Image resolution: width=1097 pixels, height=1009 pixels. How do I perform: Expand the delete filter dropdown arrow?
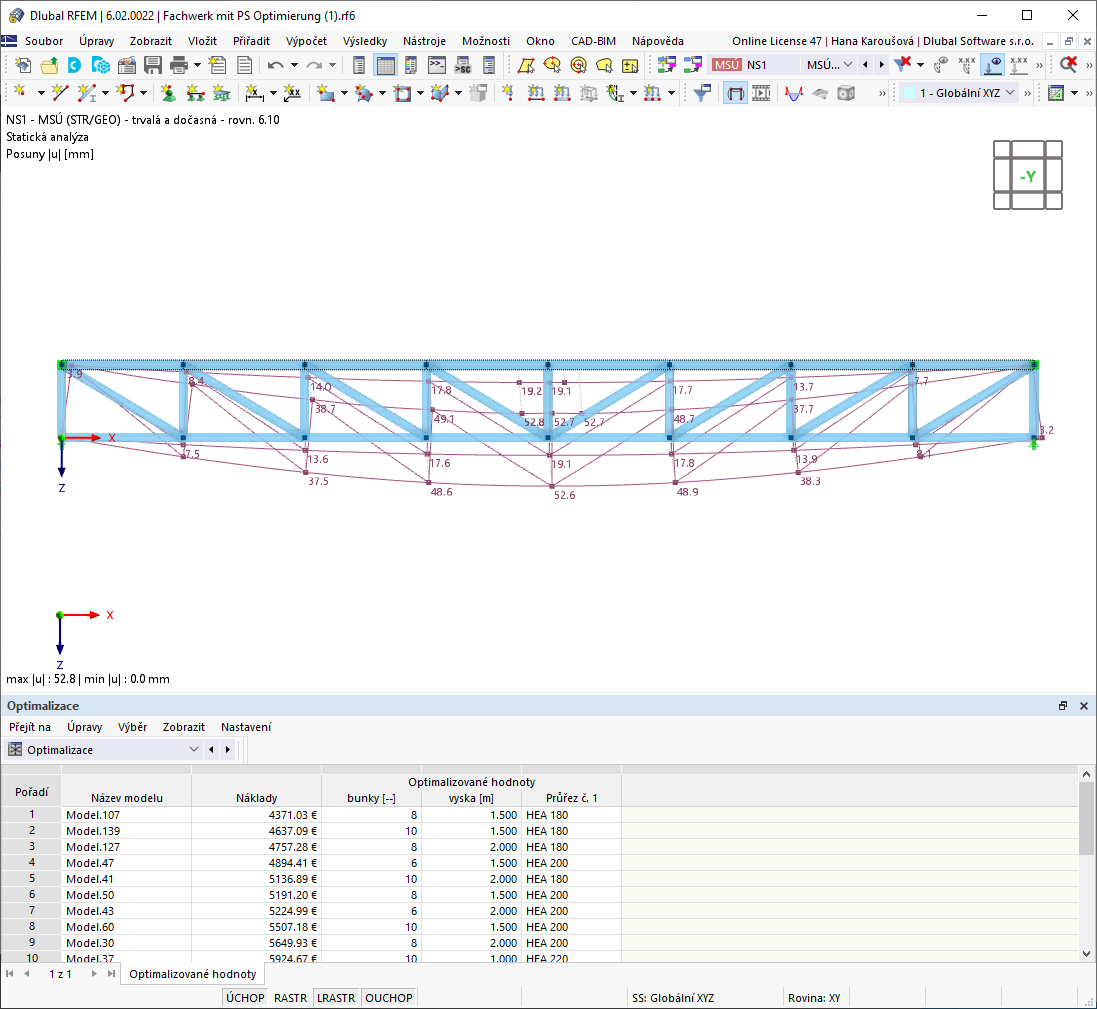tap(920, 65)
